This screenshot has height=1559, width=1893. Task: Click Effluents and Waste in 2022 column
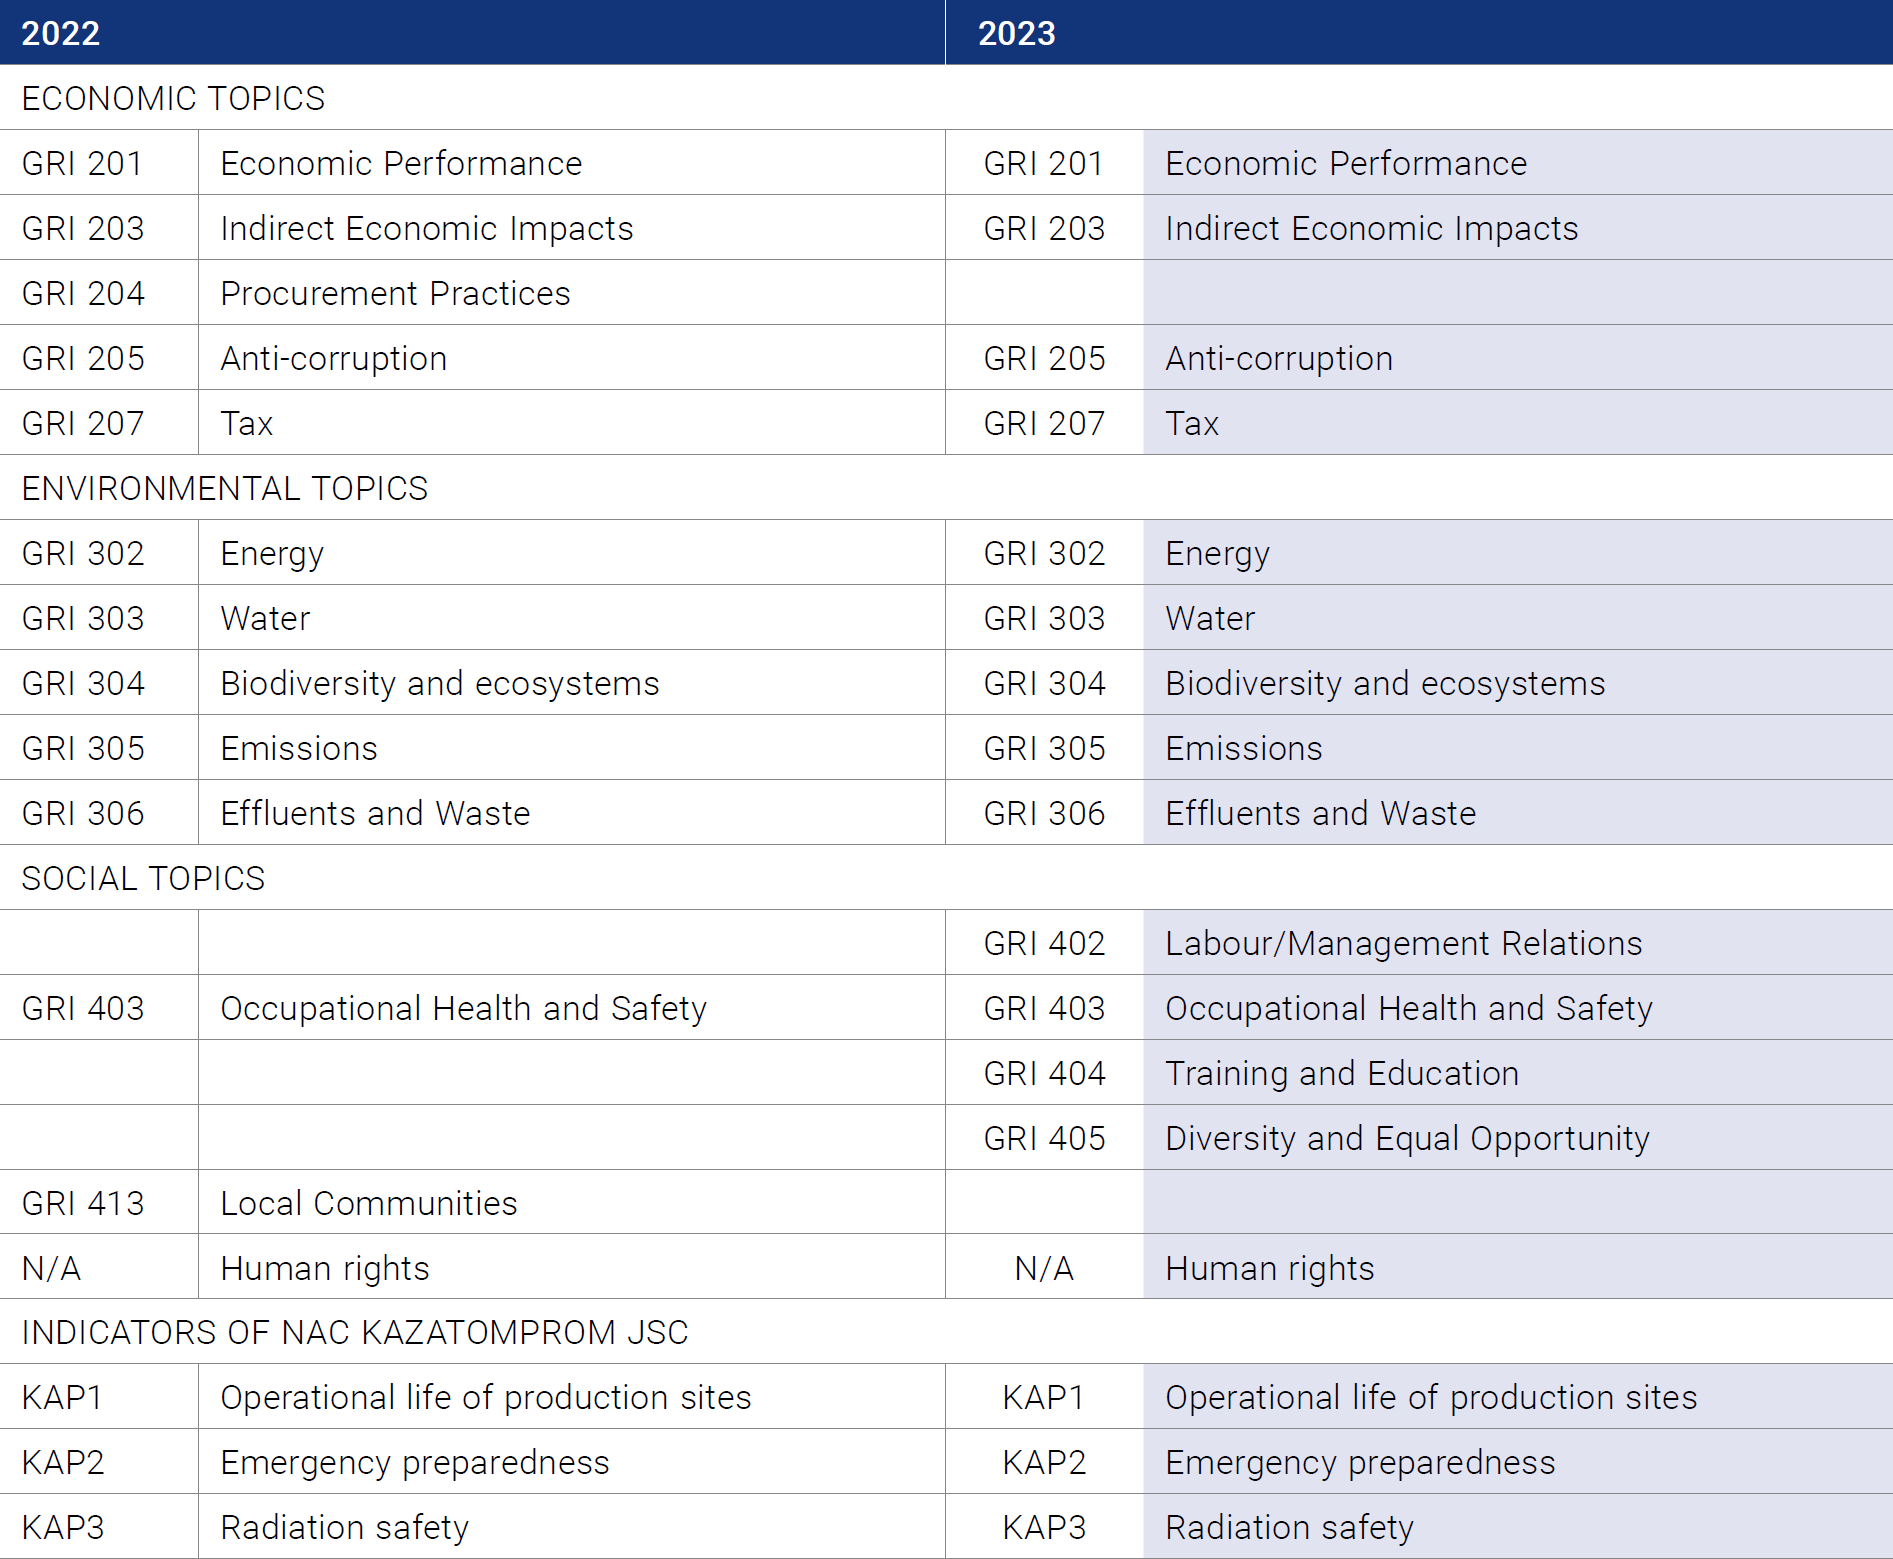375,813
